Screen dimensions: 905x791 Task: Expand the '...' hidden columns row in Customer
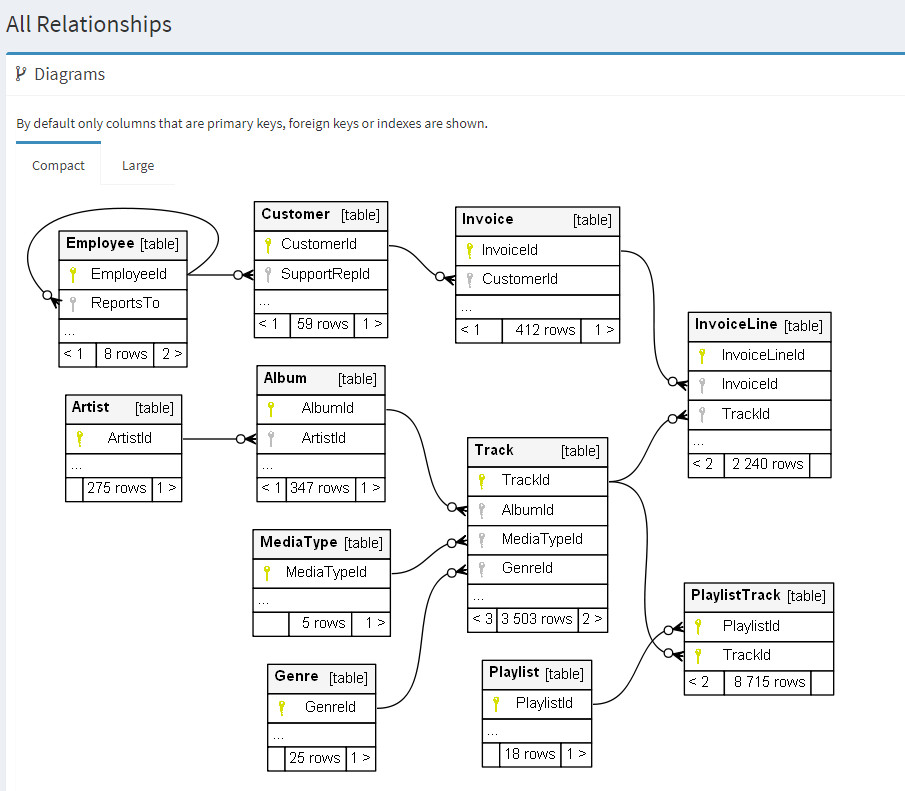tap(265, 301)
